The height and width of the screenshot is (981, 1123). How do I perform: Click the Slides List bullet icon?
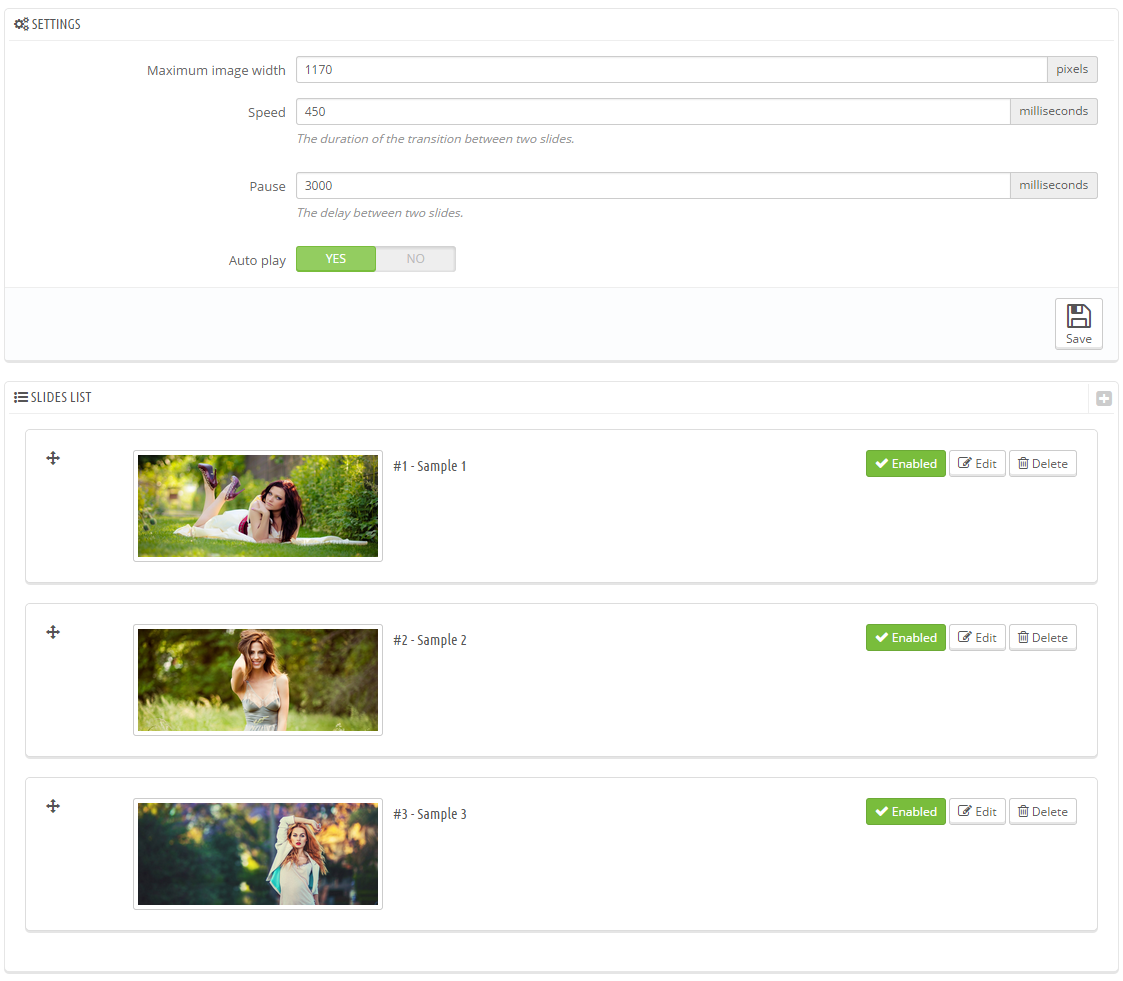21,397
